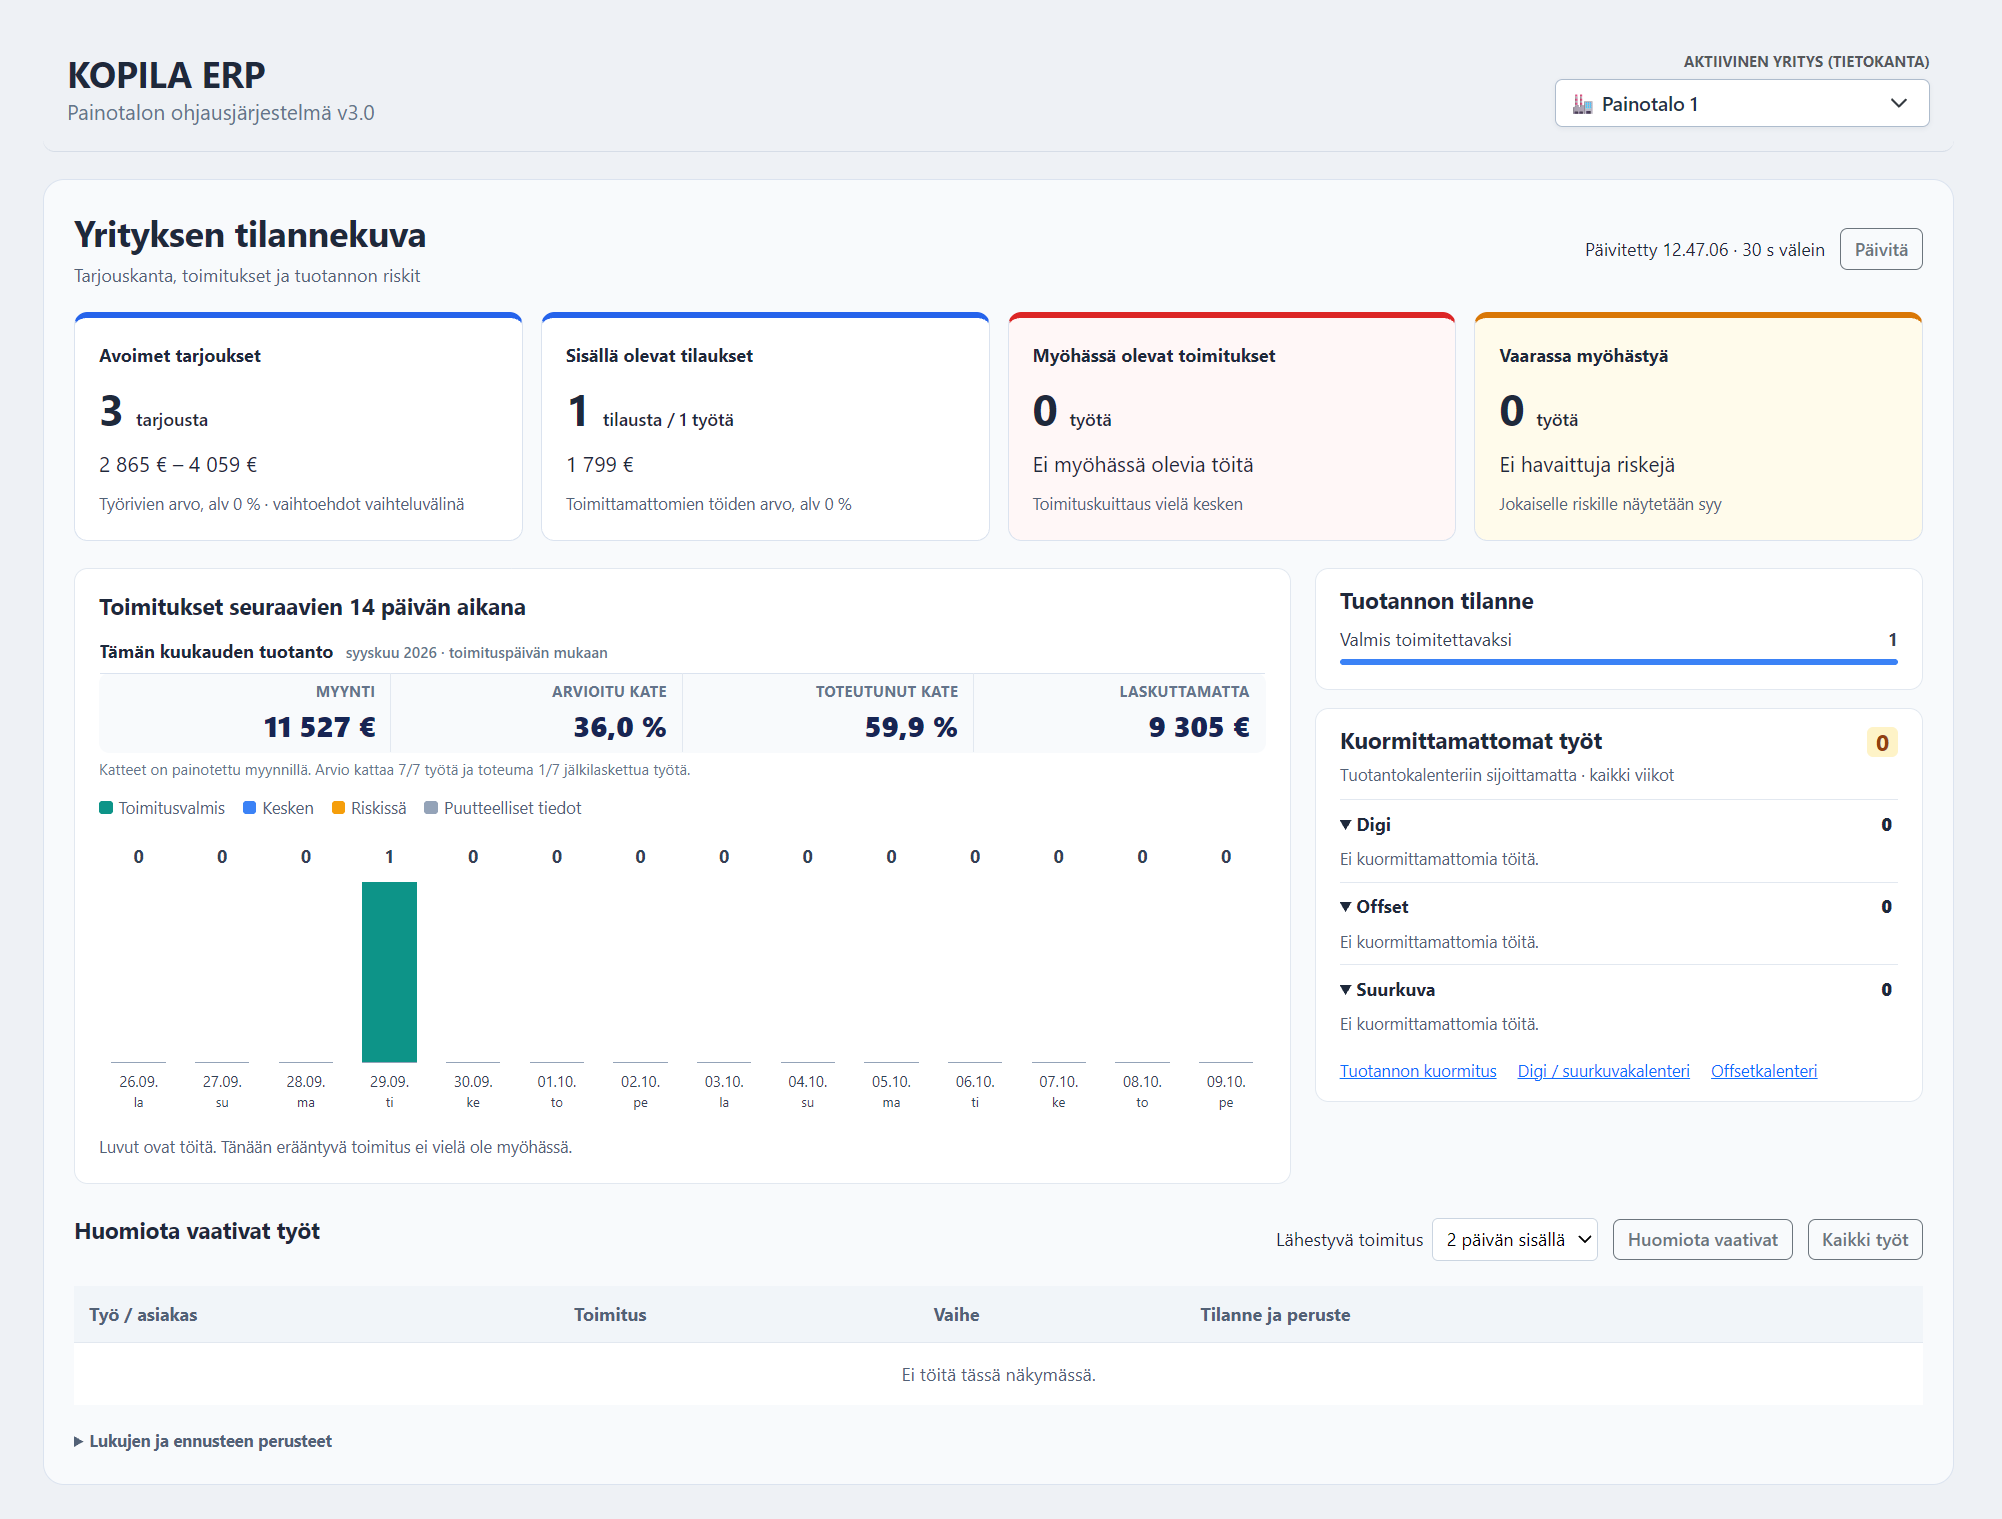Open the Offsetkalenteri link
Image resolution: width=2002 pixels, height=1519 pixels.
tap(1763, 1071)
